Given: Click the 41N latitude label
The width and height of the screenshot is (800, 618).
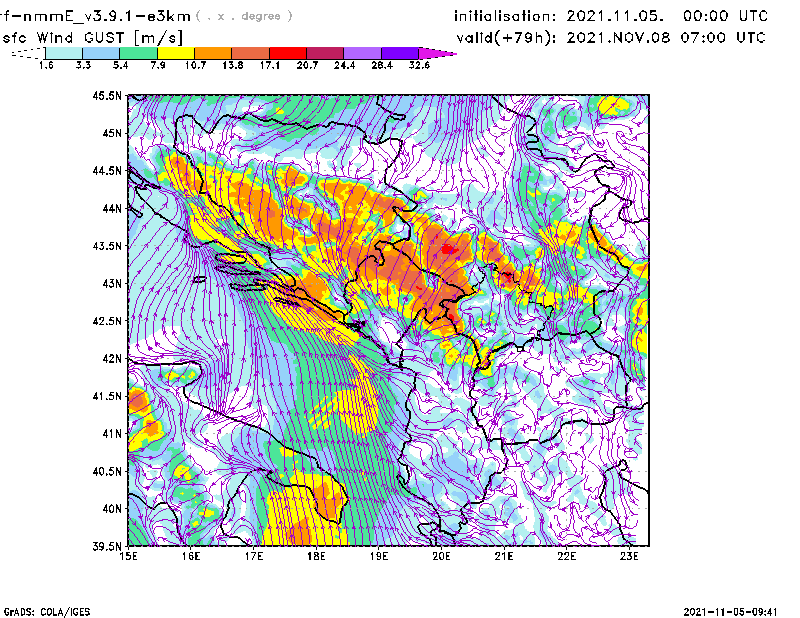Looking at the screenshot, I should (112, 433).
